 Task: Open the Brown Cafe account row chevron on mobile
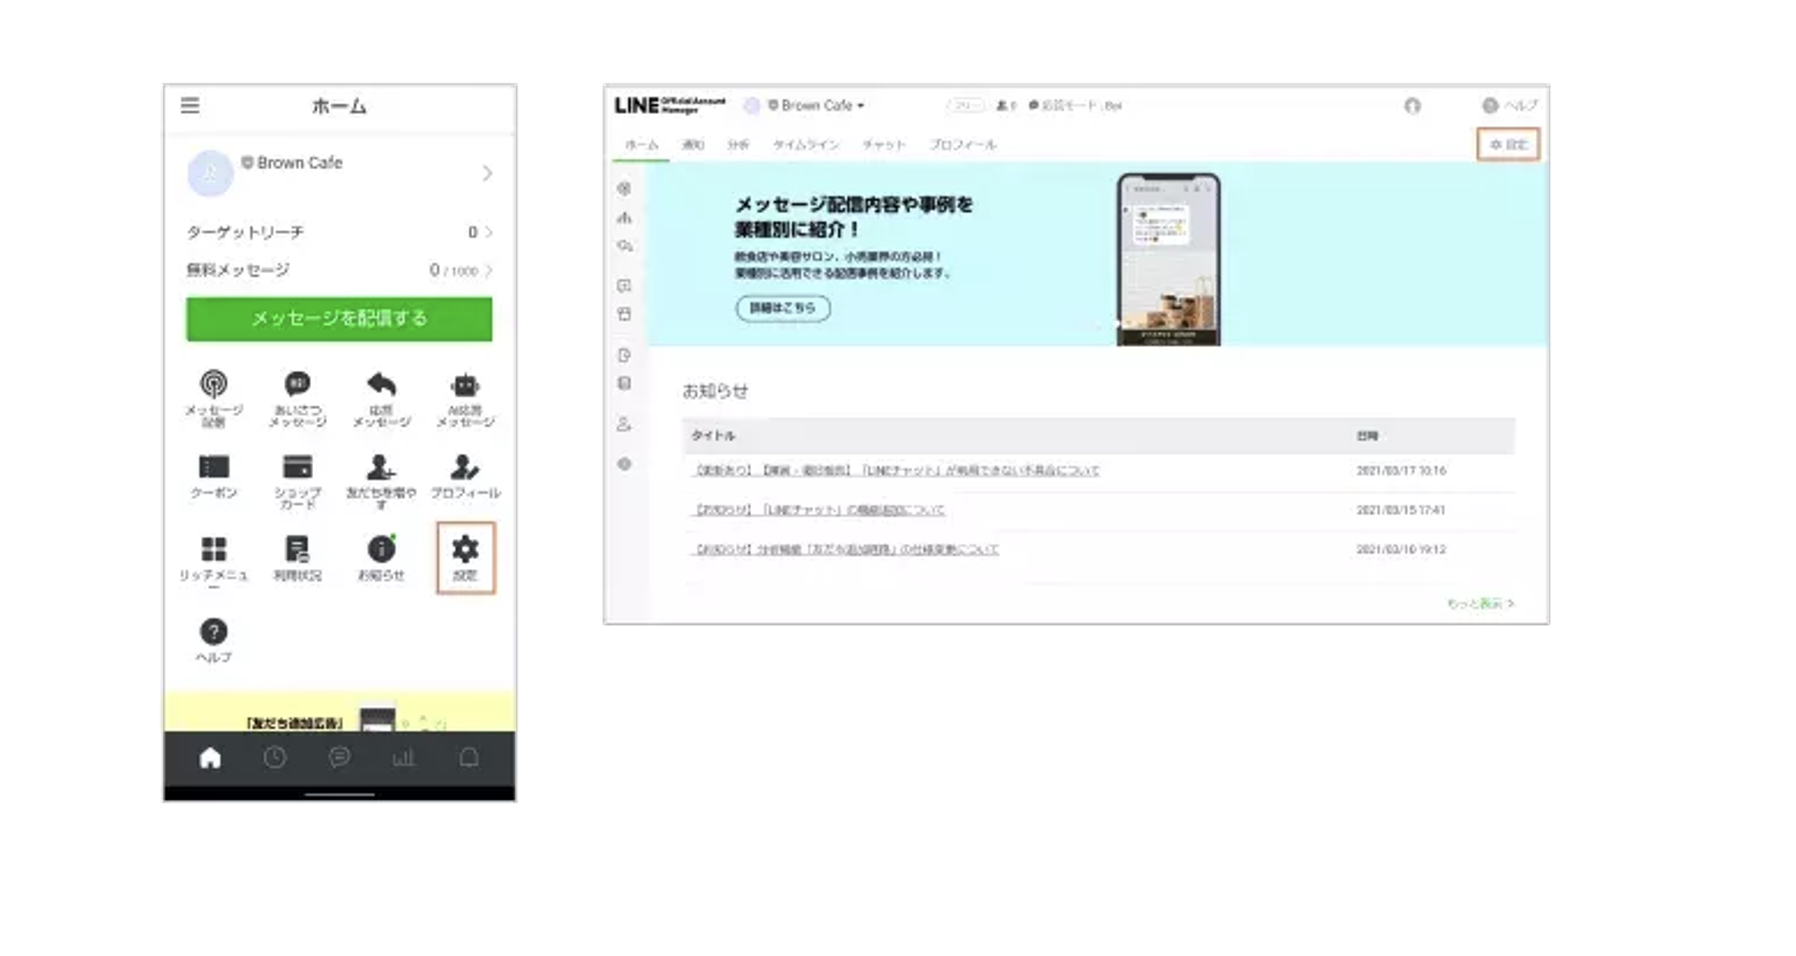(487, 173)
